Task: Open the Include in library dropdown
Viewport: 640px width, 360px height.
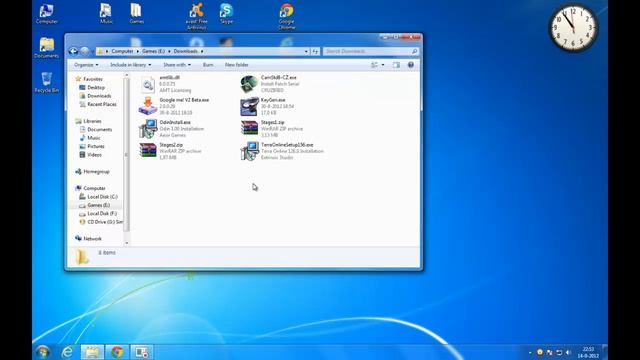Action: [x=131, y=65]
